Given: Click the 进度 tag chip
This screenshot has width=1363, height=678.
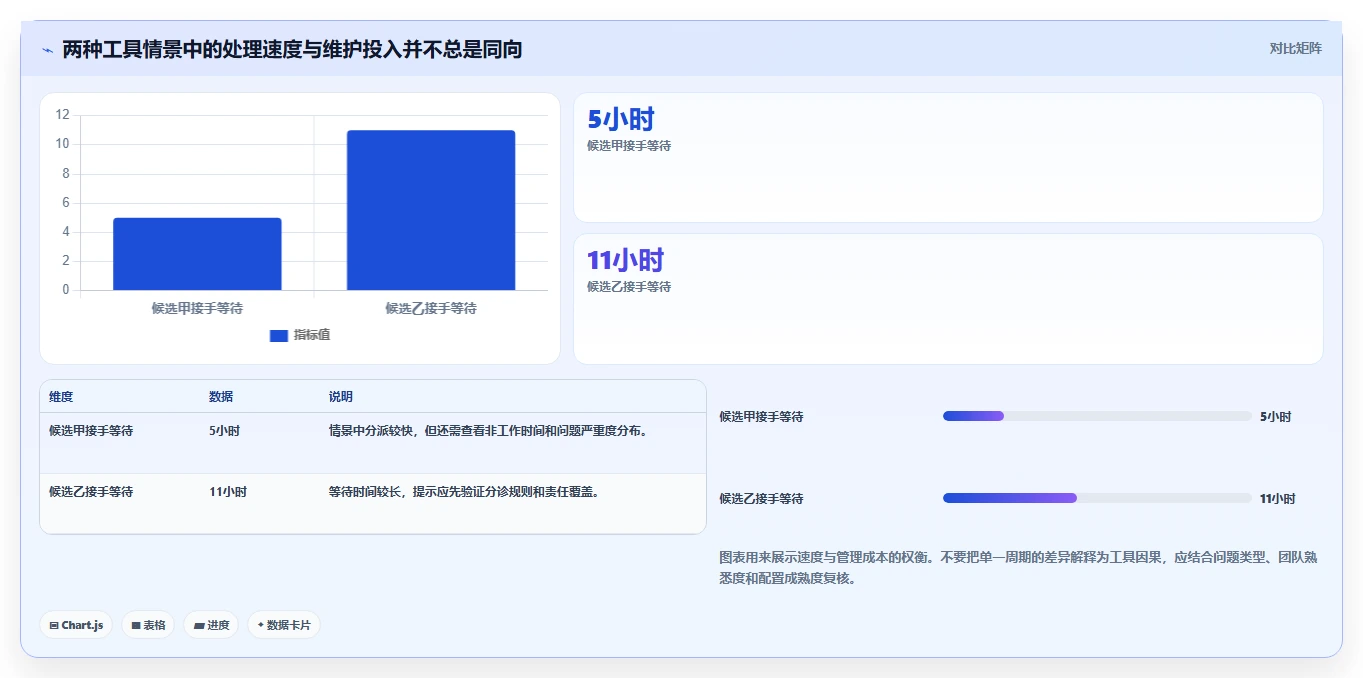Looking at the screenshot, I should (211, 625).
